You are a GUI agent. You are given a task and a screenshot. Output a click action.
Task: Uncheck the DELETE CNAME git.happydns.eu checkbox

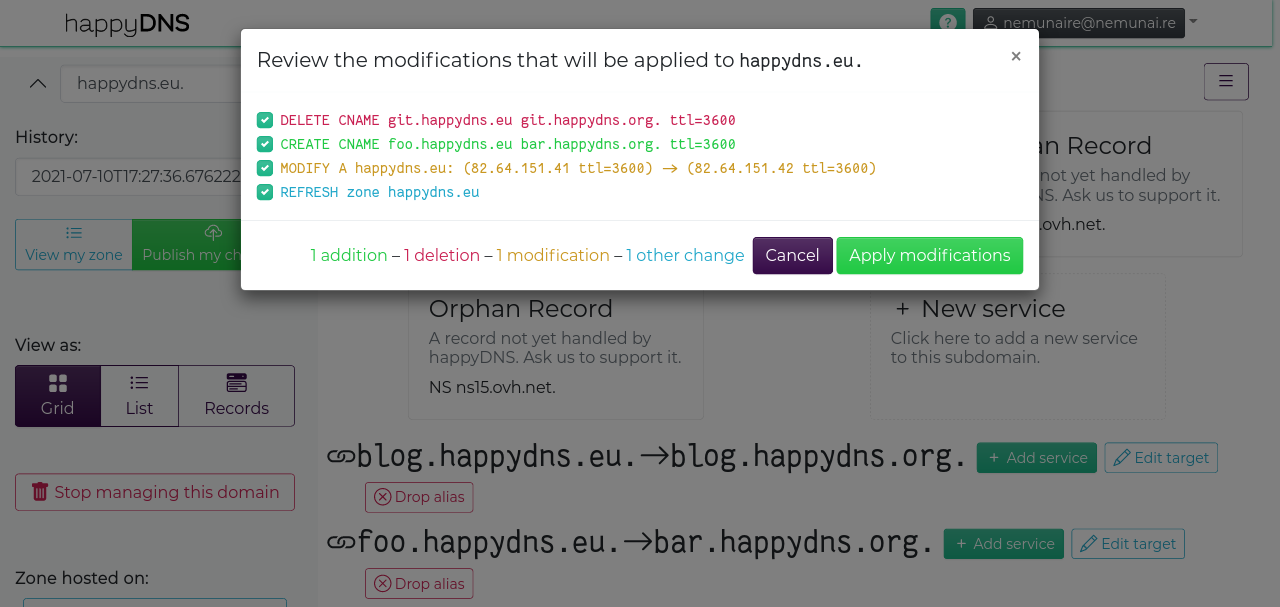(x=265, y=120)
